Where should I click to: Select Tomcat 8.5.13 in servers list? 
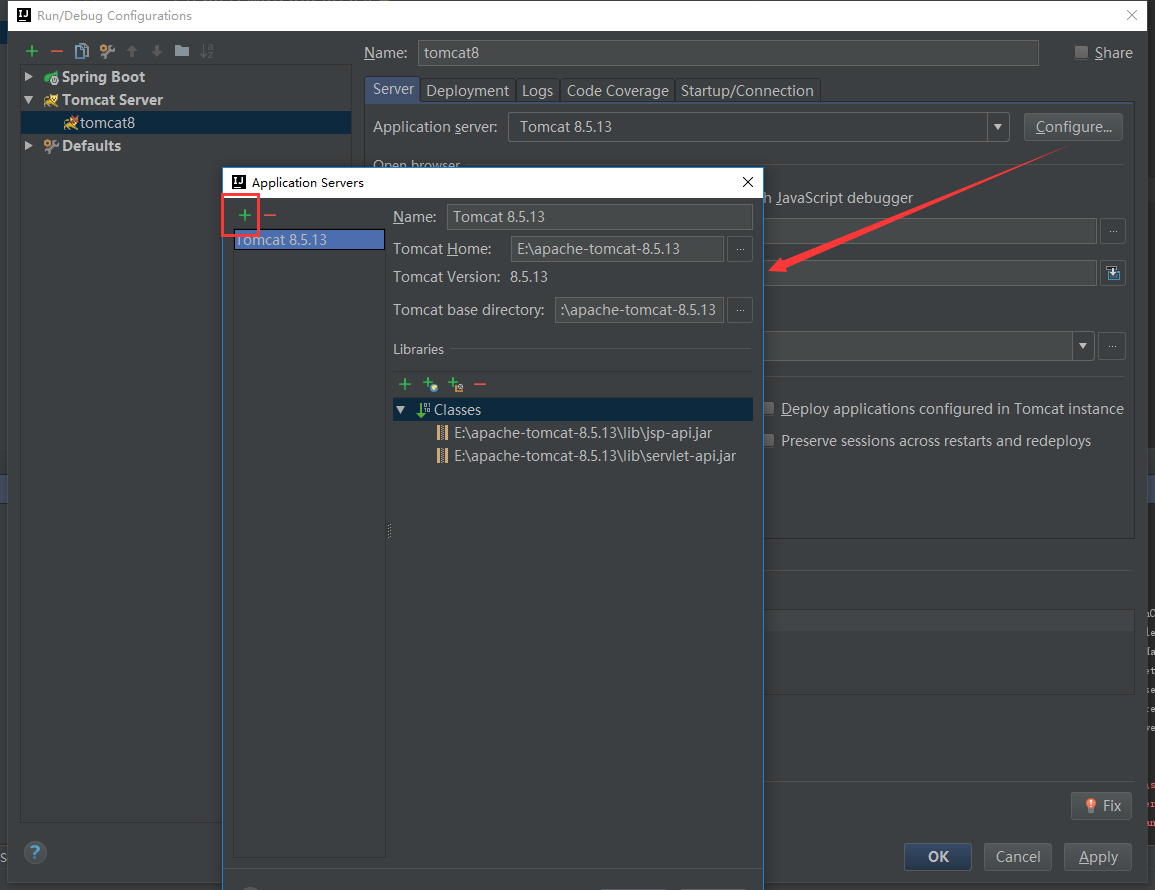pyautogui.click(x=309, y=239)
